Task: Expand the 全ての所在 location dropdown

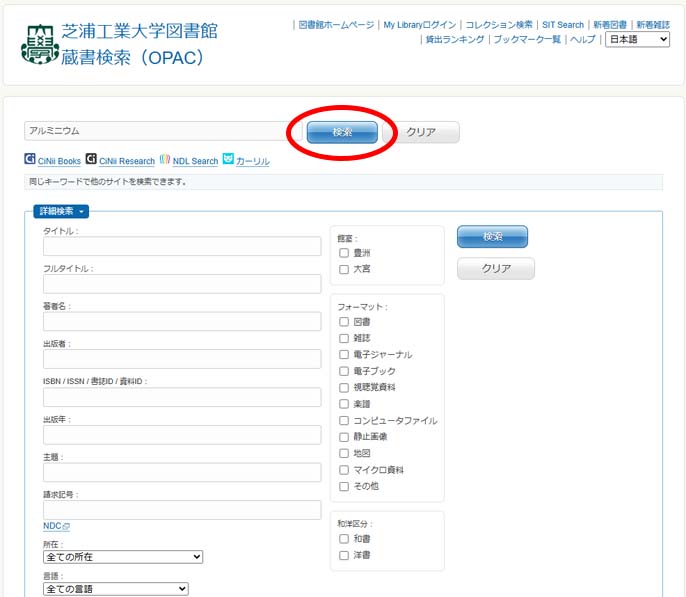Action: tap(123, 556)
